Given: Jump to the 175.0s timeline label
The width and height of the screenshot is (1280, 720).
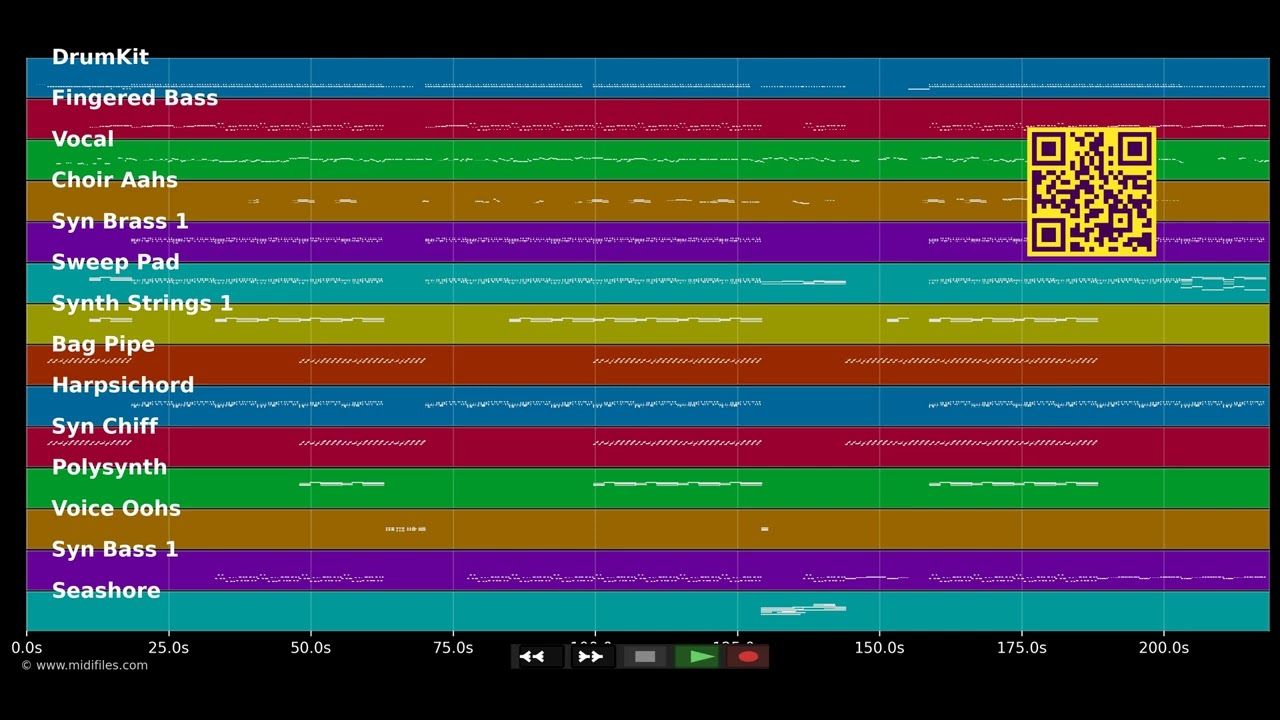Looking at the screenshot, I should click(x=1022, y=648).
